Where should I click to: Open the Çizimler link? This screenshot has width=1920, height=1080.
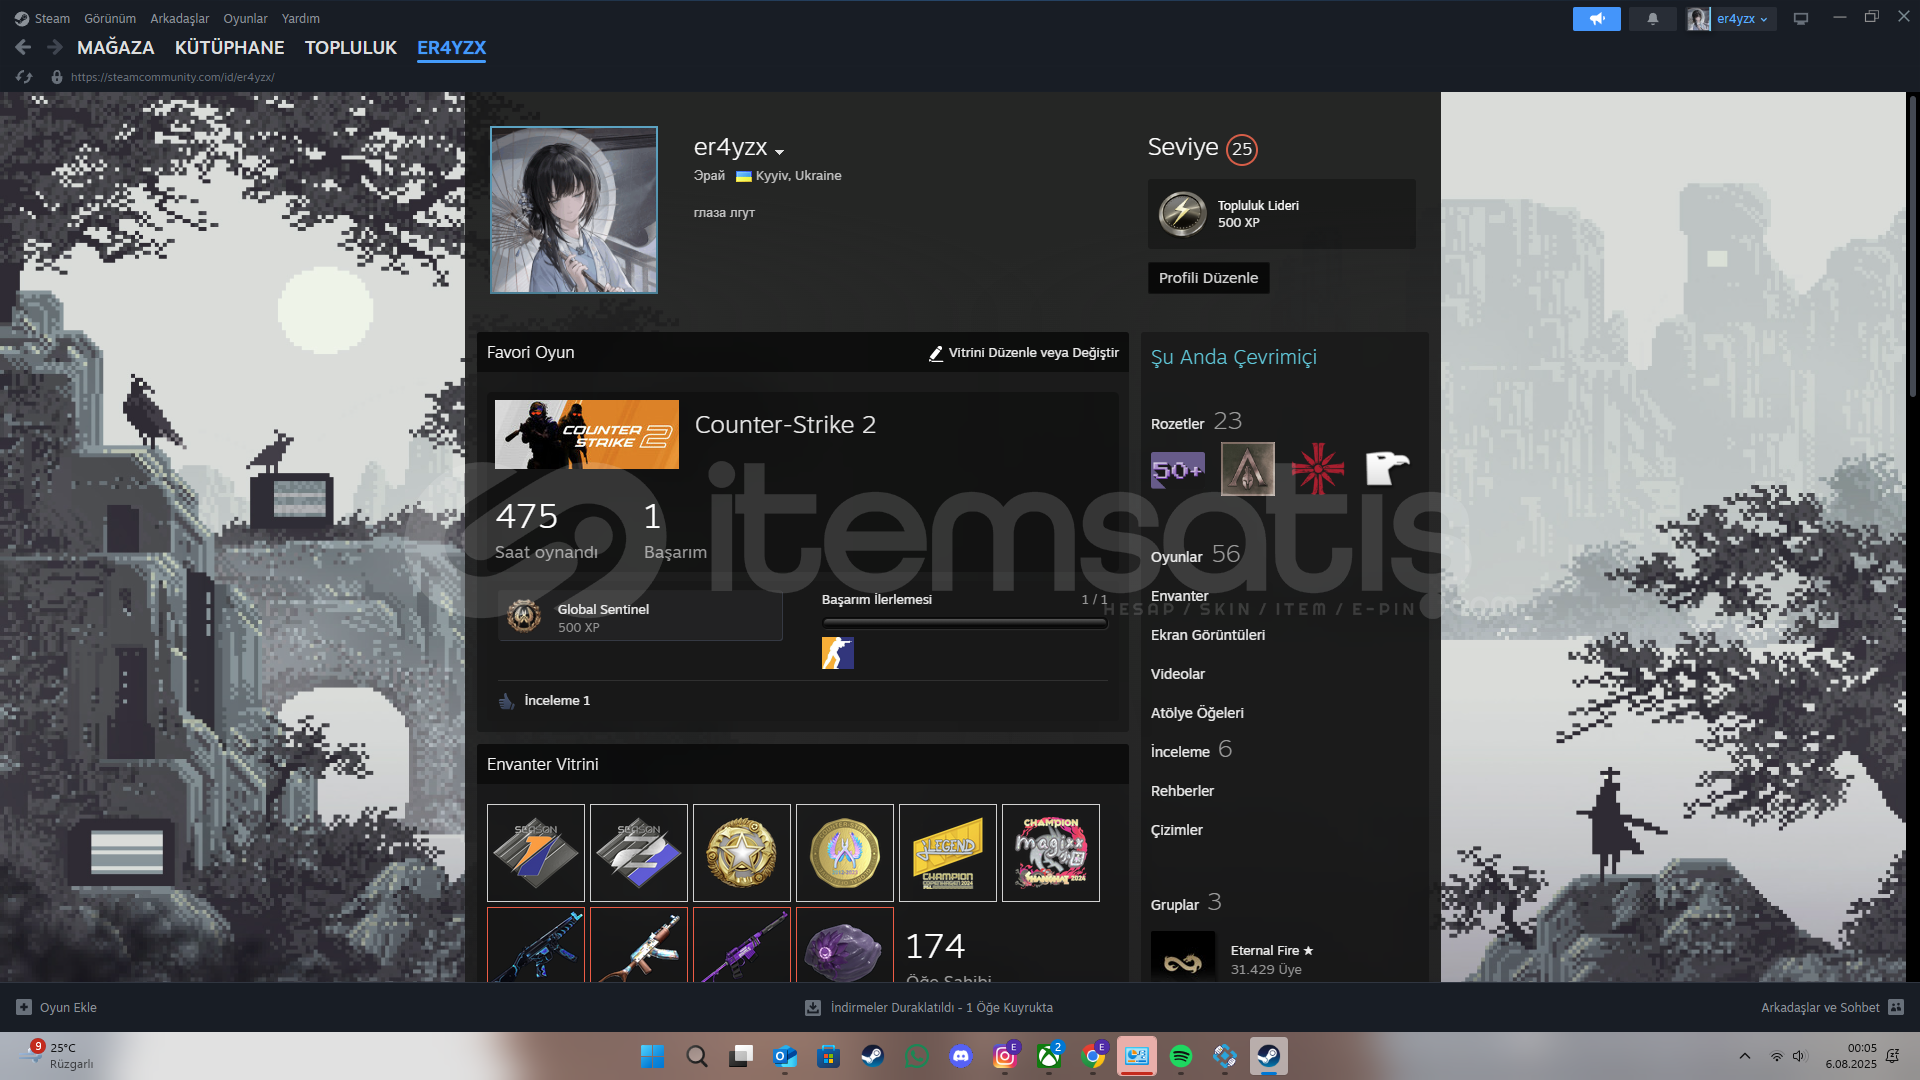[1176, 830]
